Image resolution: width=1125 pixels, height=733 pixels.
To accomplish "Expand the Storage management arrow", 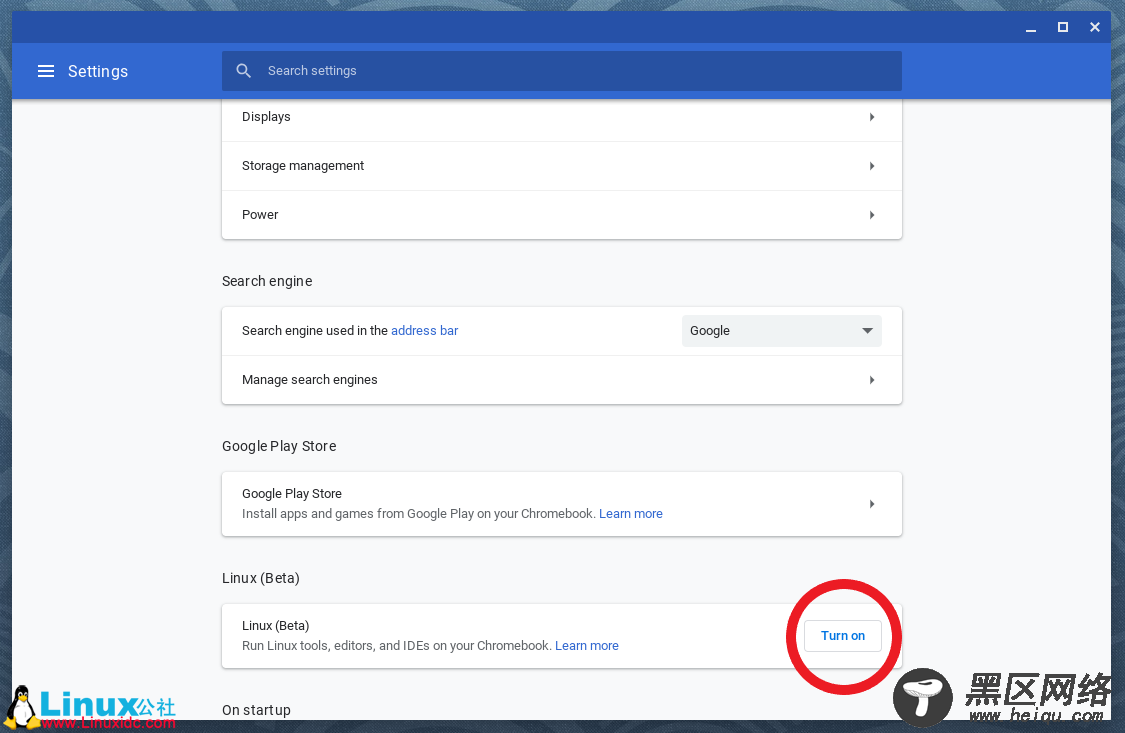I will pos(872,166).
